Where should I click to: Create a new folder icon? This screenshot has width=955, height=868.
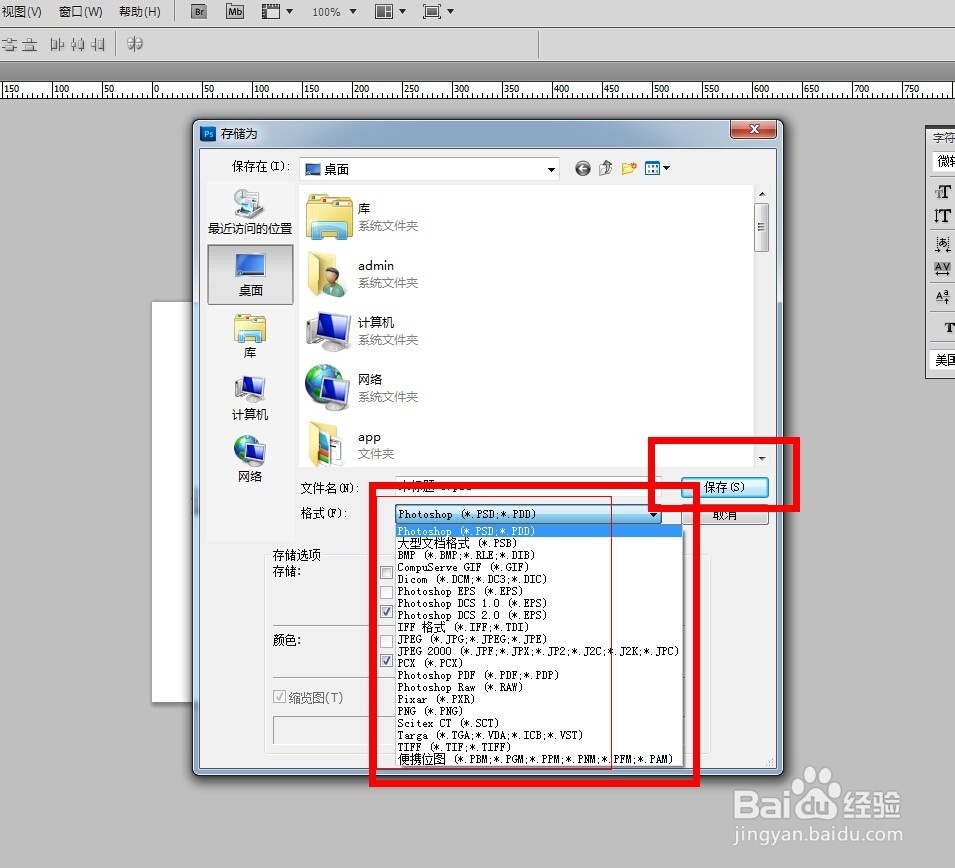coord(629,168)
